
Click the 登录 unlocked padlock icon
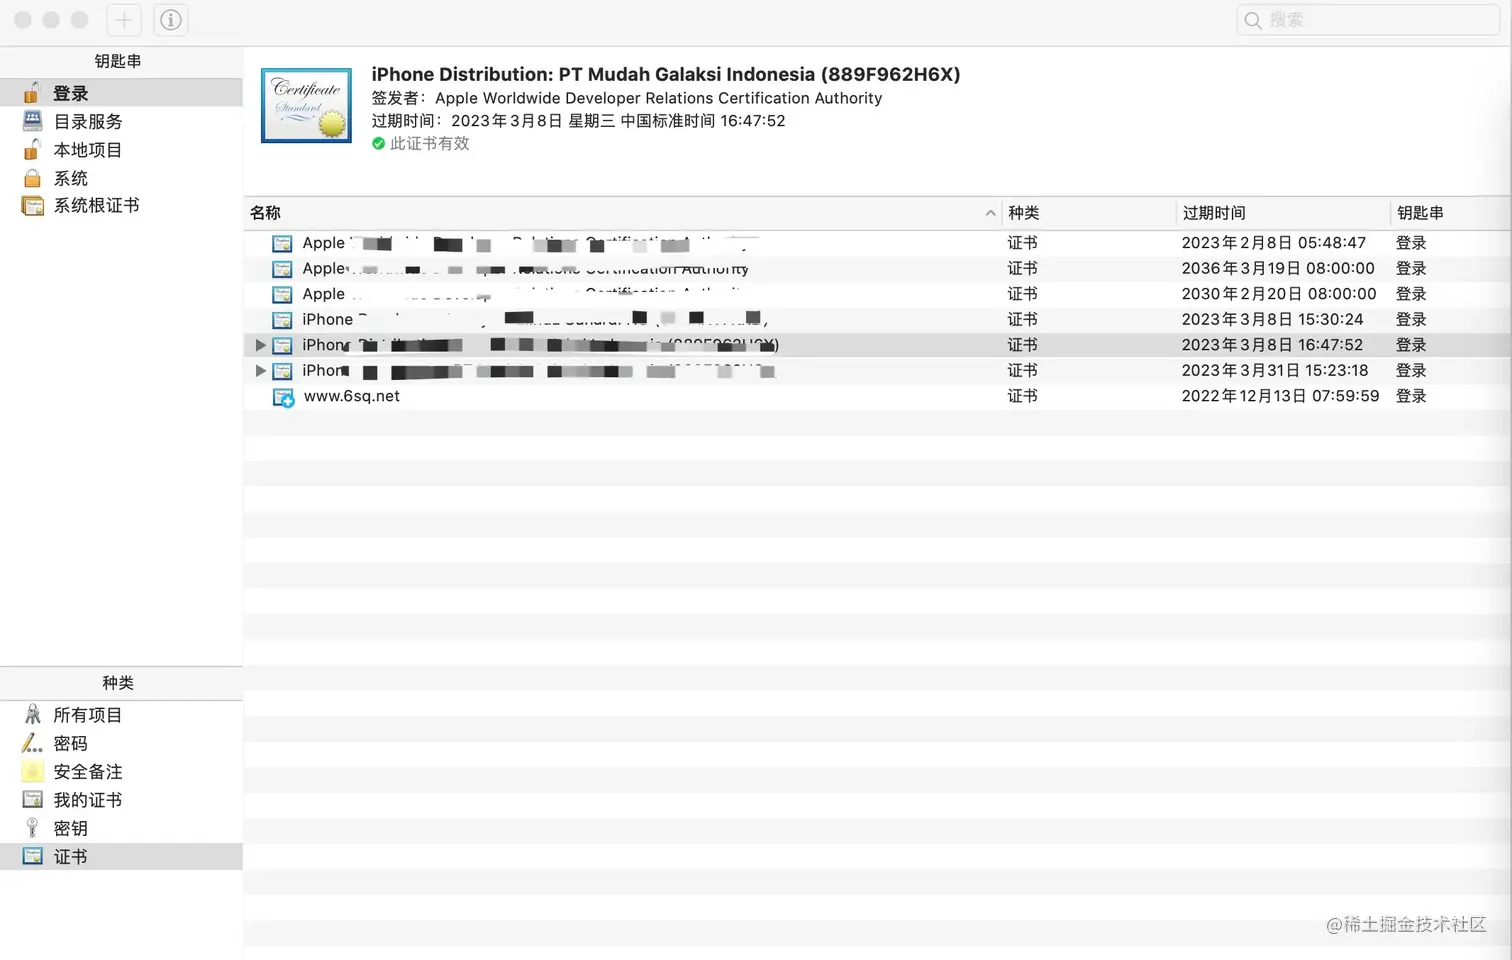[32, 93]
